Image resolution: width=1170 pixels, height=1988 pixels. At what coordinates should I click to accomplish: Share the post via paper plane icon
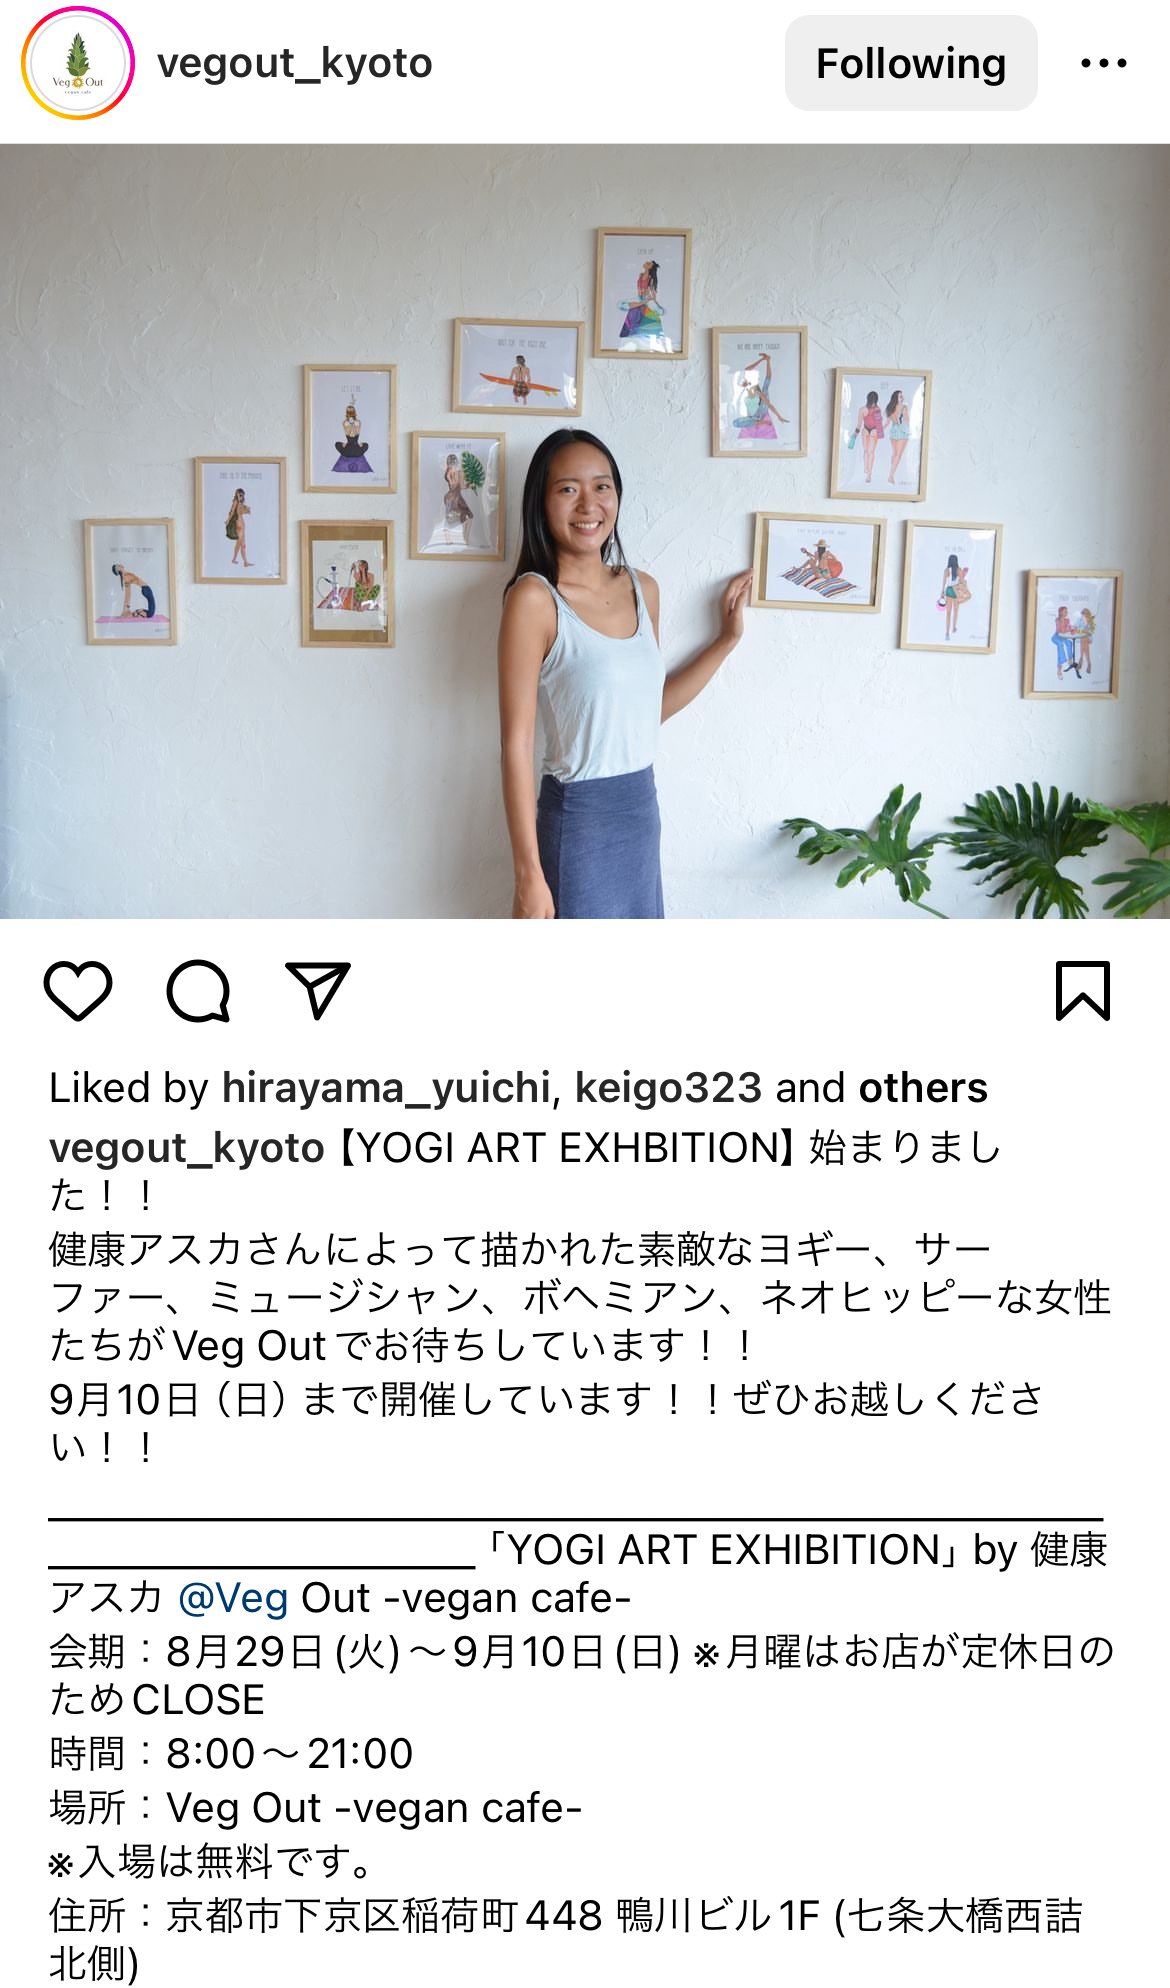click(x=318, y=990)
